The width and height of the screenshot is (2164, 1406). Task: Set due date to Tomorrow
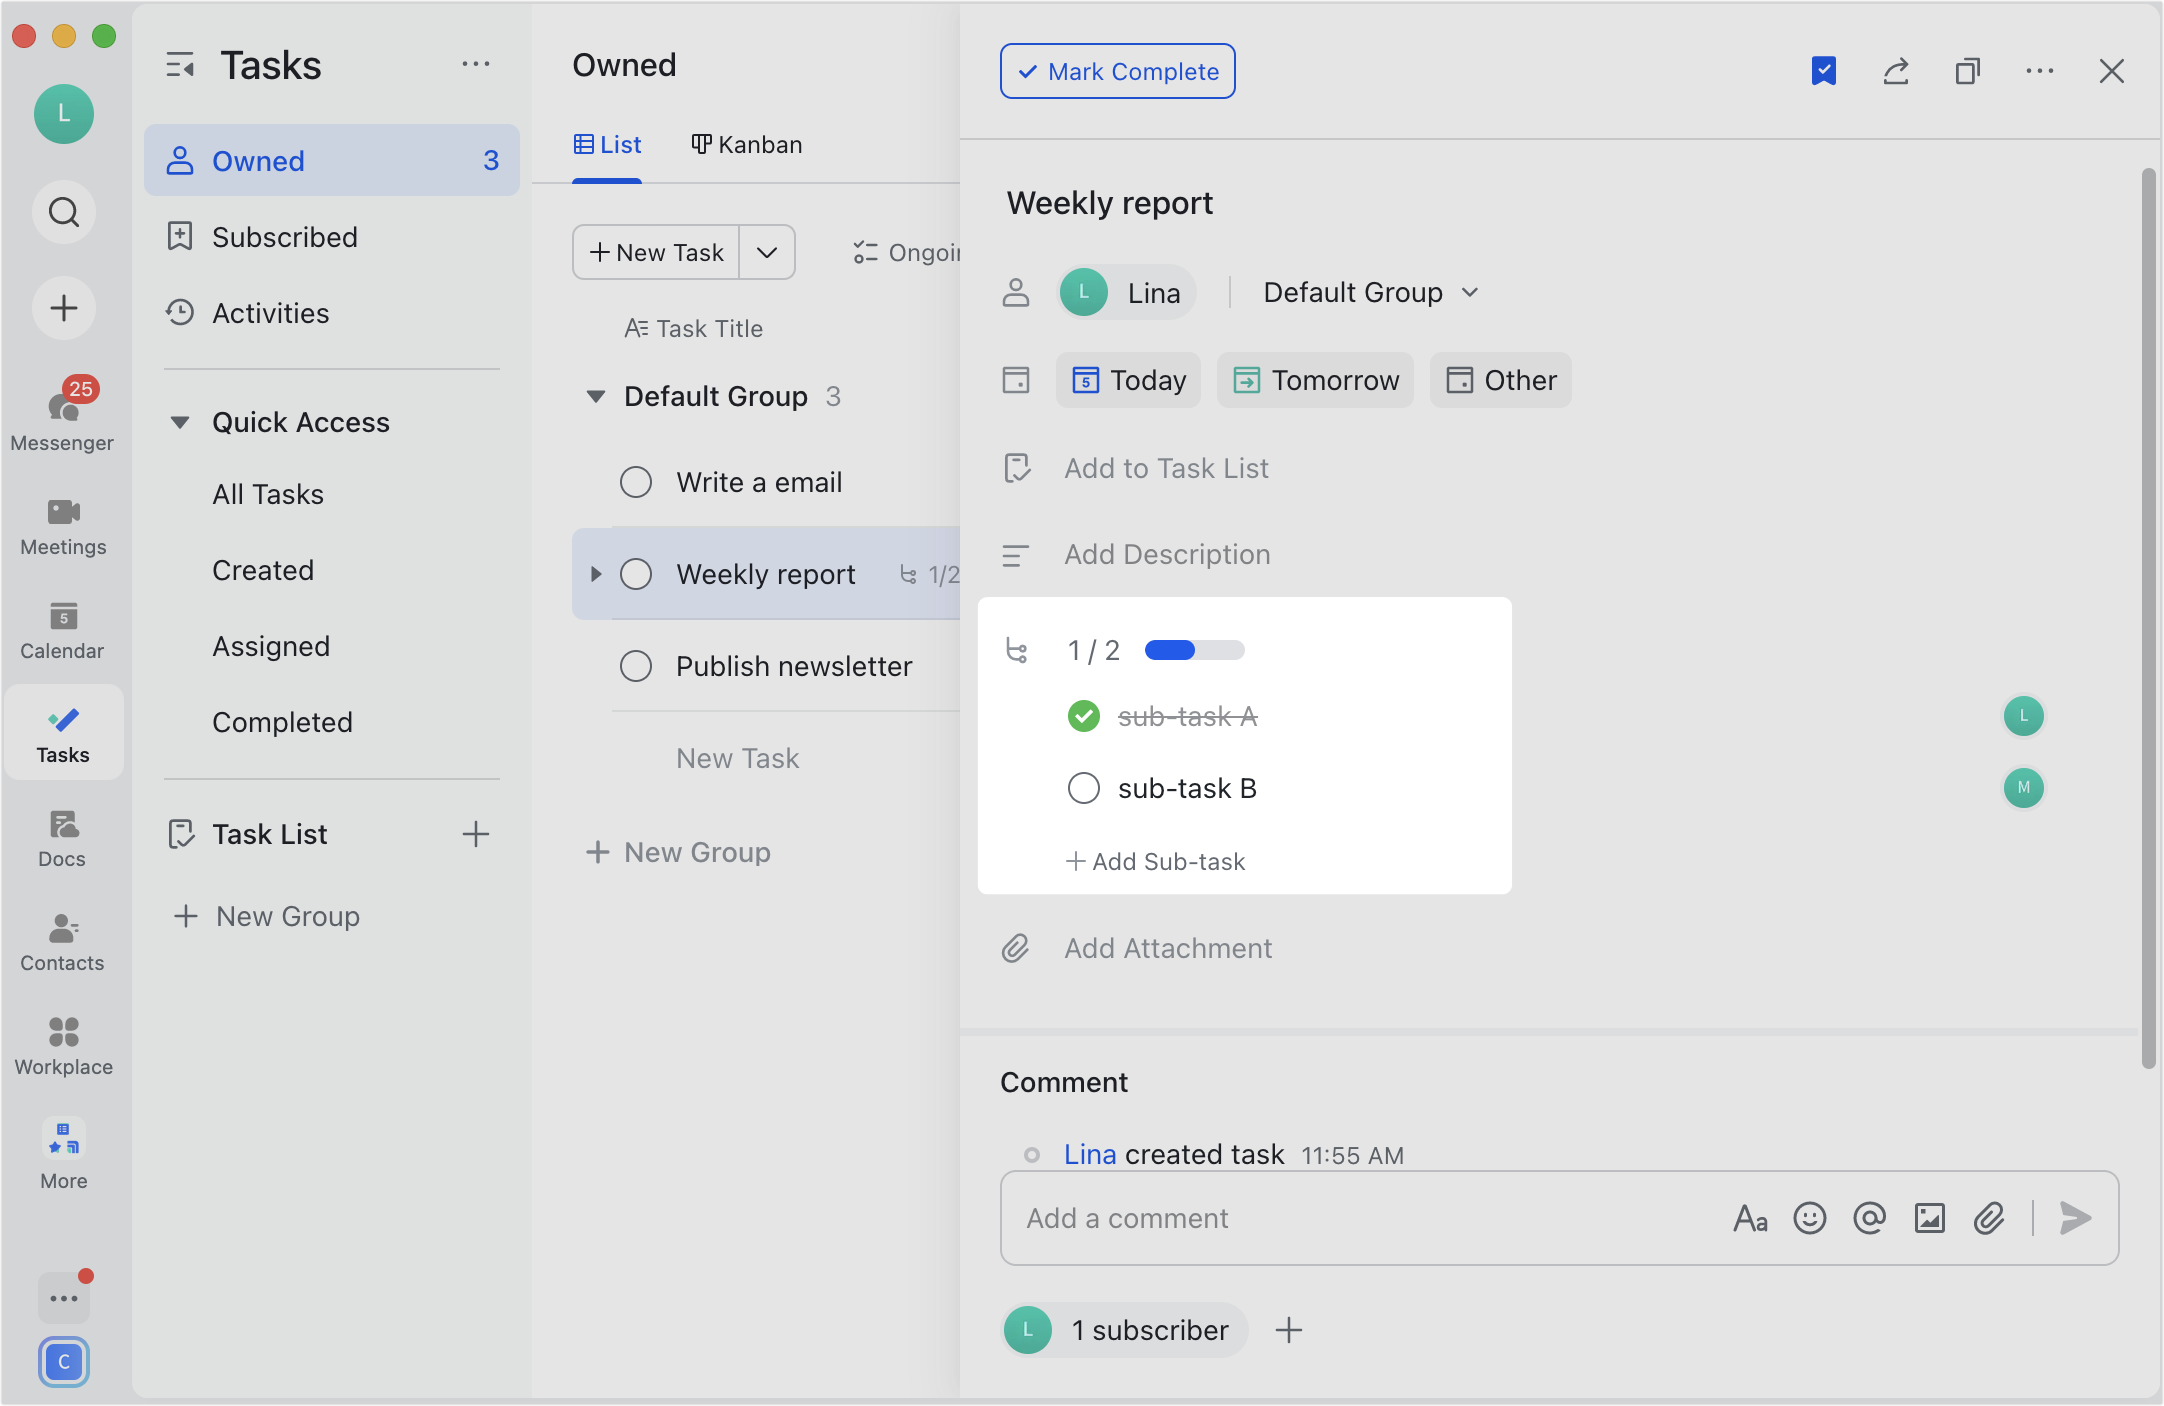point(1315,380)
